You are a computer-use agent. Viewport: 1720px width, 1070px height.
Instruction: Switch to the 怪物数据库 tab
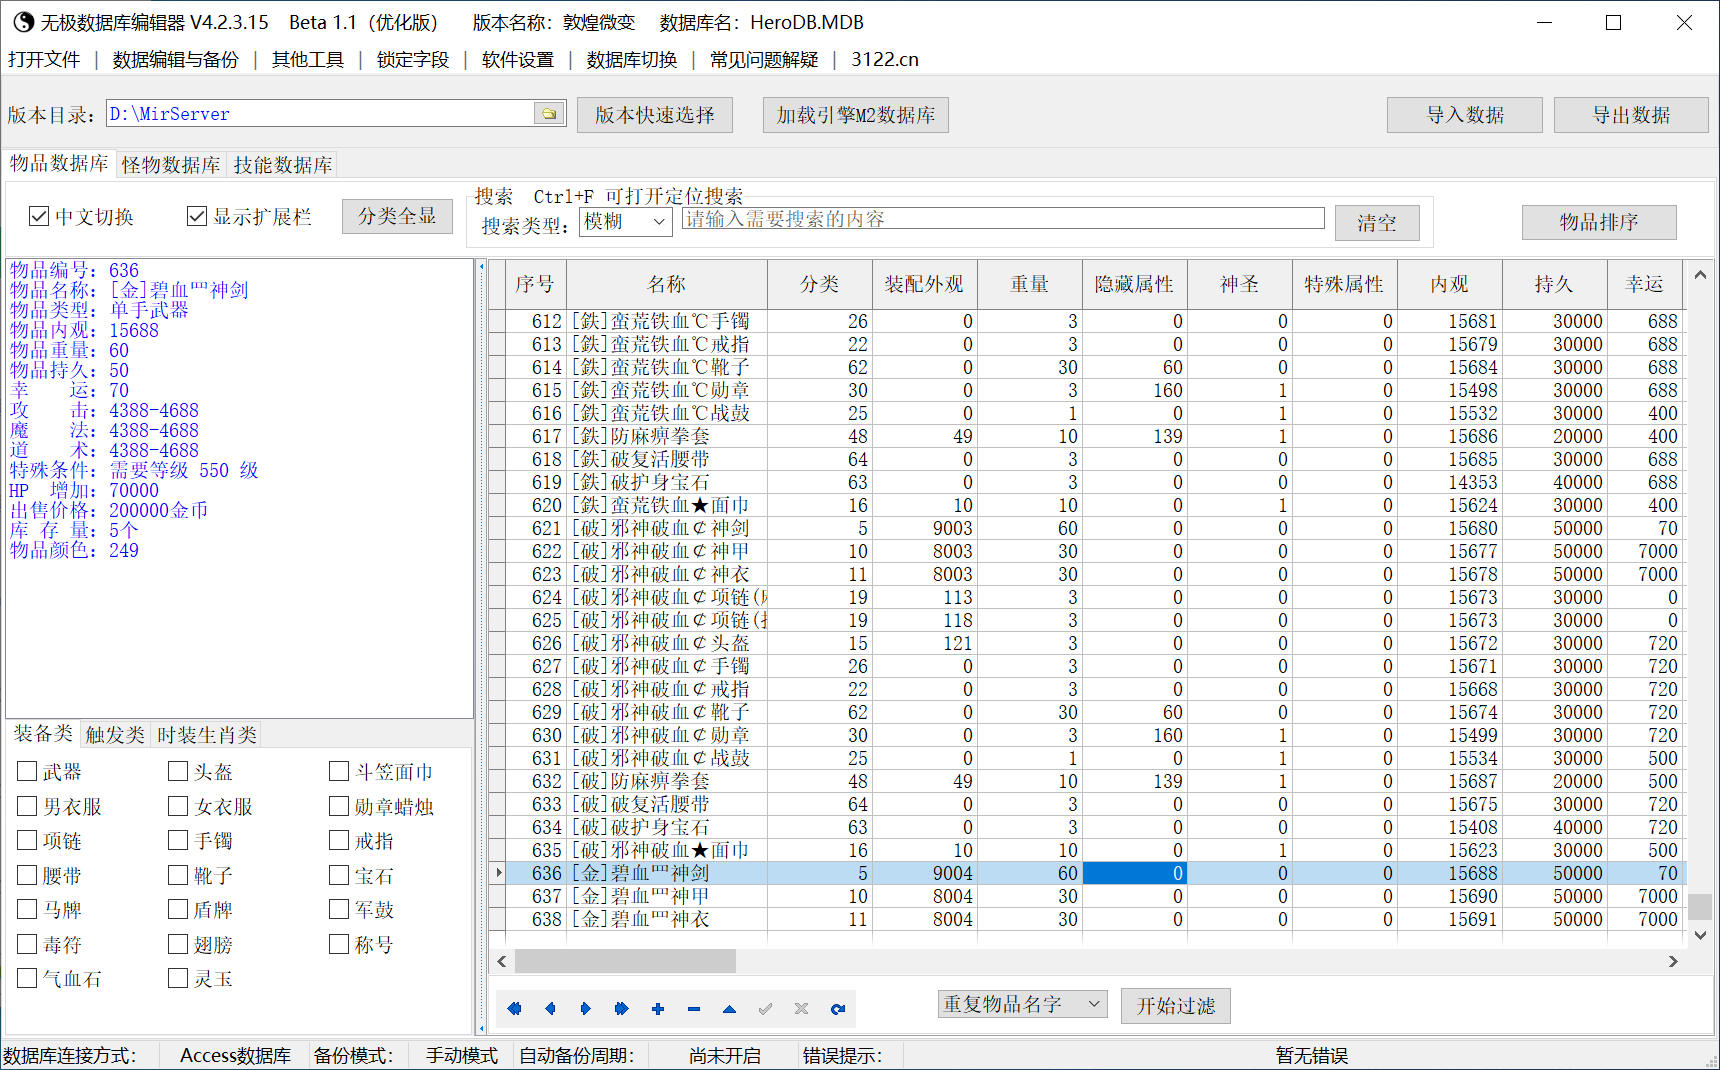[171, 165]
